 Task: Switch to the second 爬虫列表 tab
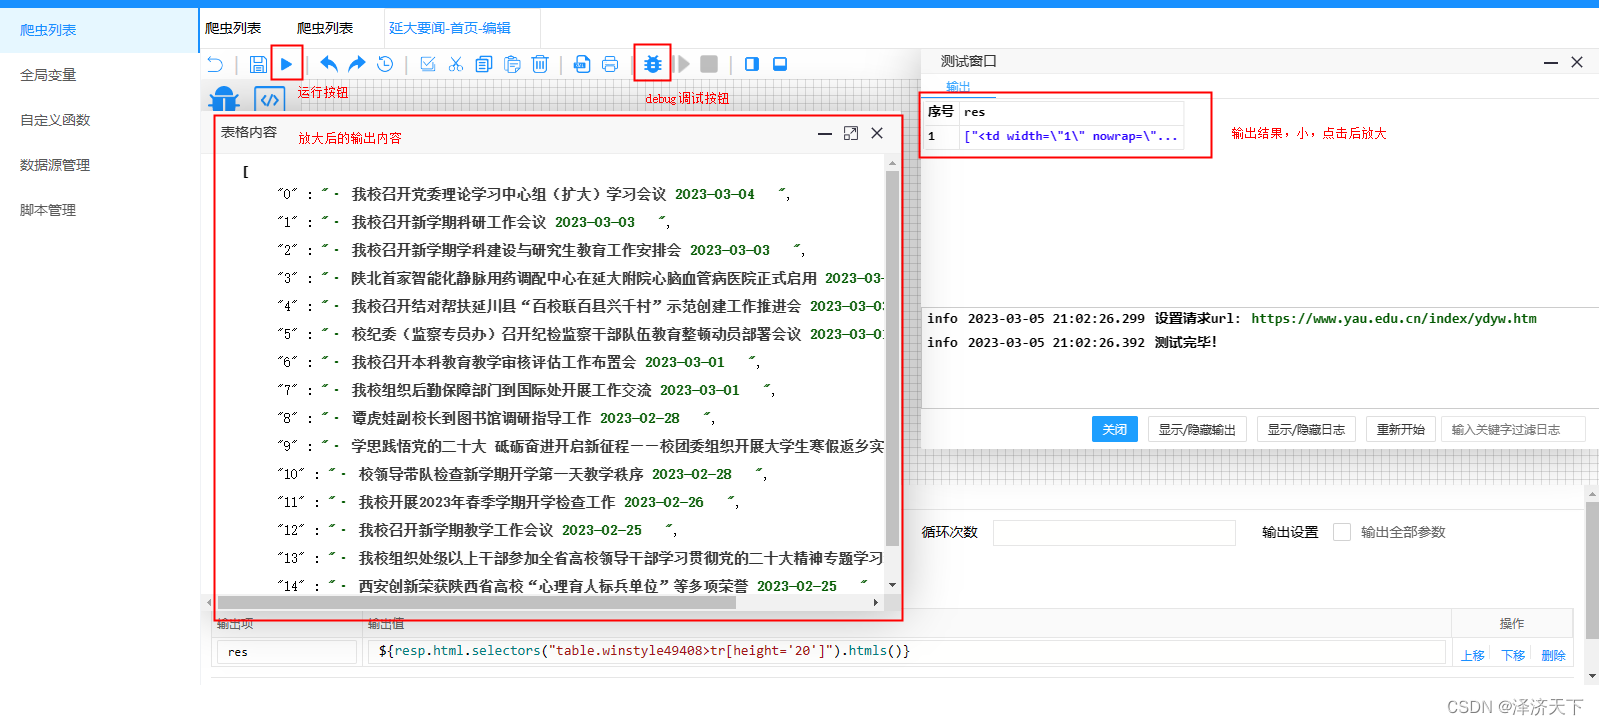click(x=326, y=28)
